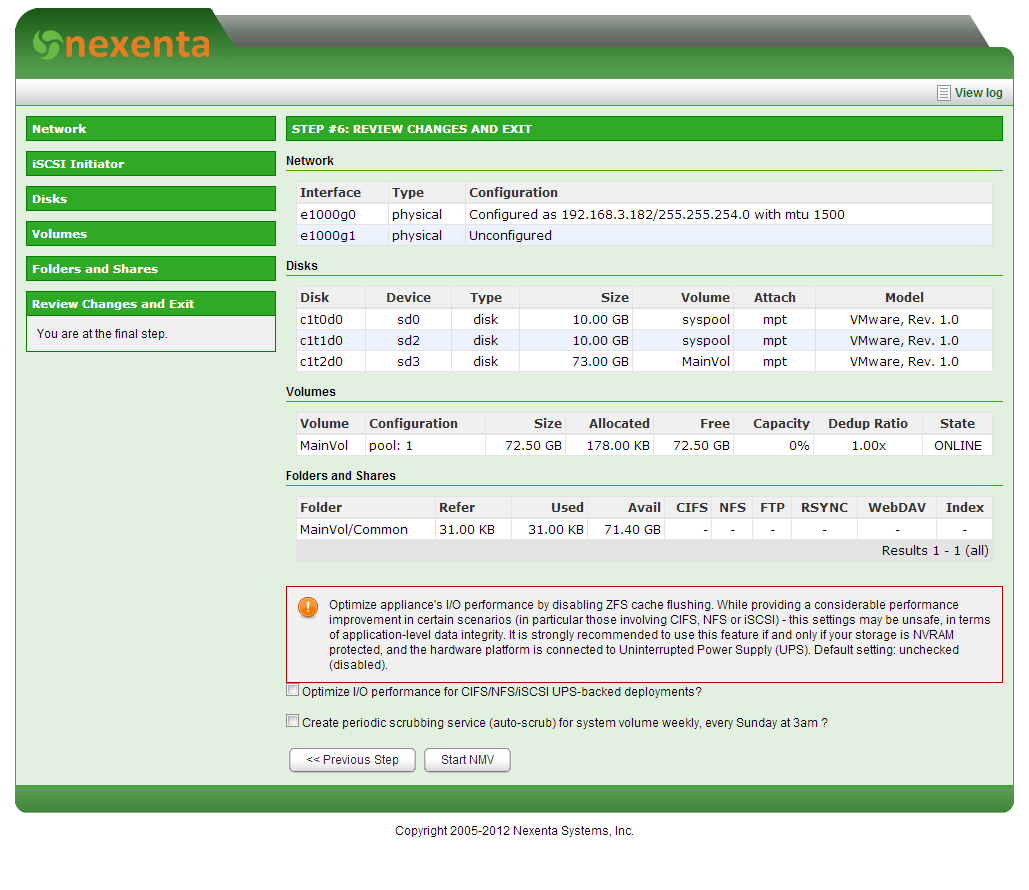Click the FTP column header
Screen dimensions: 1029x890
(x=772, y=507)
